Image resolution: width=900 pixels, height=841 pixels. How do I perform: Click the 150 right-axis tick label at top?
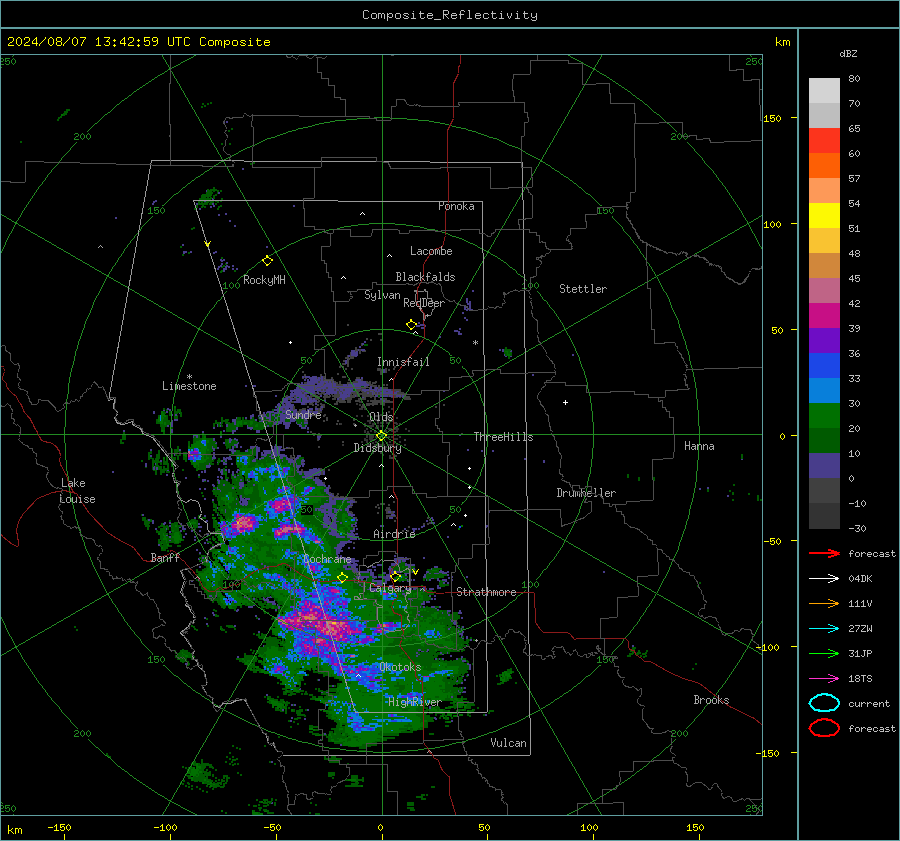[x=772, y=118]
